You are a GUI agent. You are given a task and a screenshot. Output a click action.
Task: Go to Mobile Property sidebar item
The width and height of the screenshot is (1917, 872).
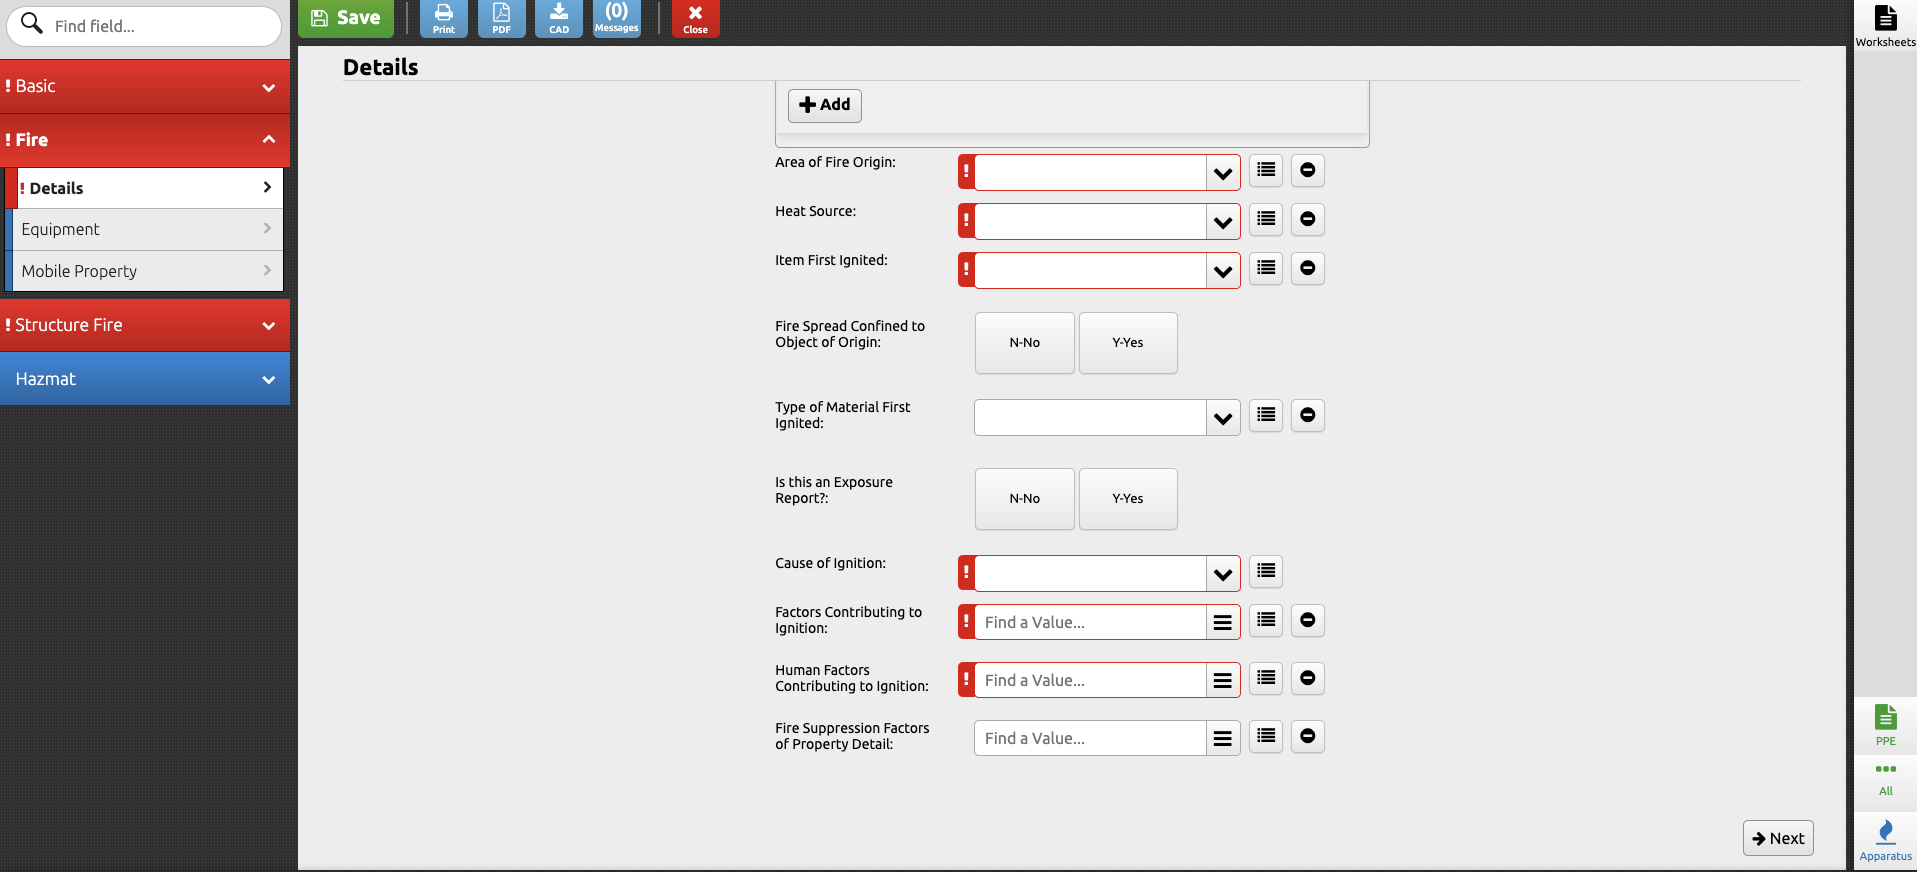pyautogui.click(x=146, y=271)
